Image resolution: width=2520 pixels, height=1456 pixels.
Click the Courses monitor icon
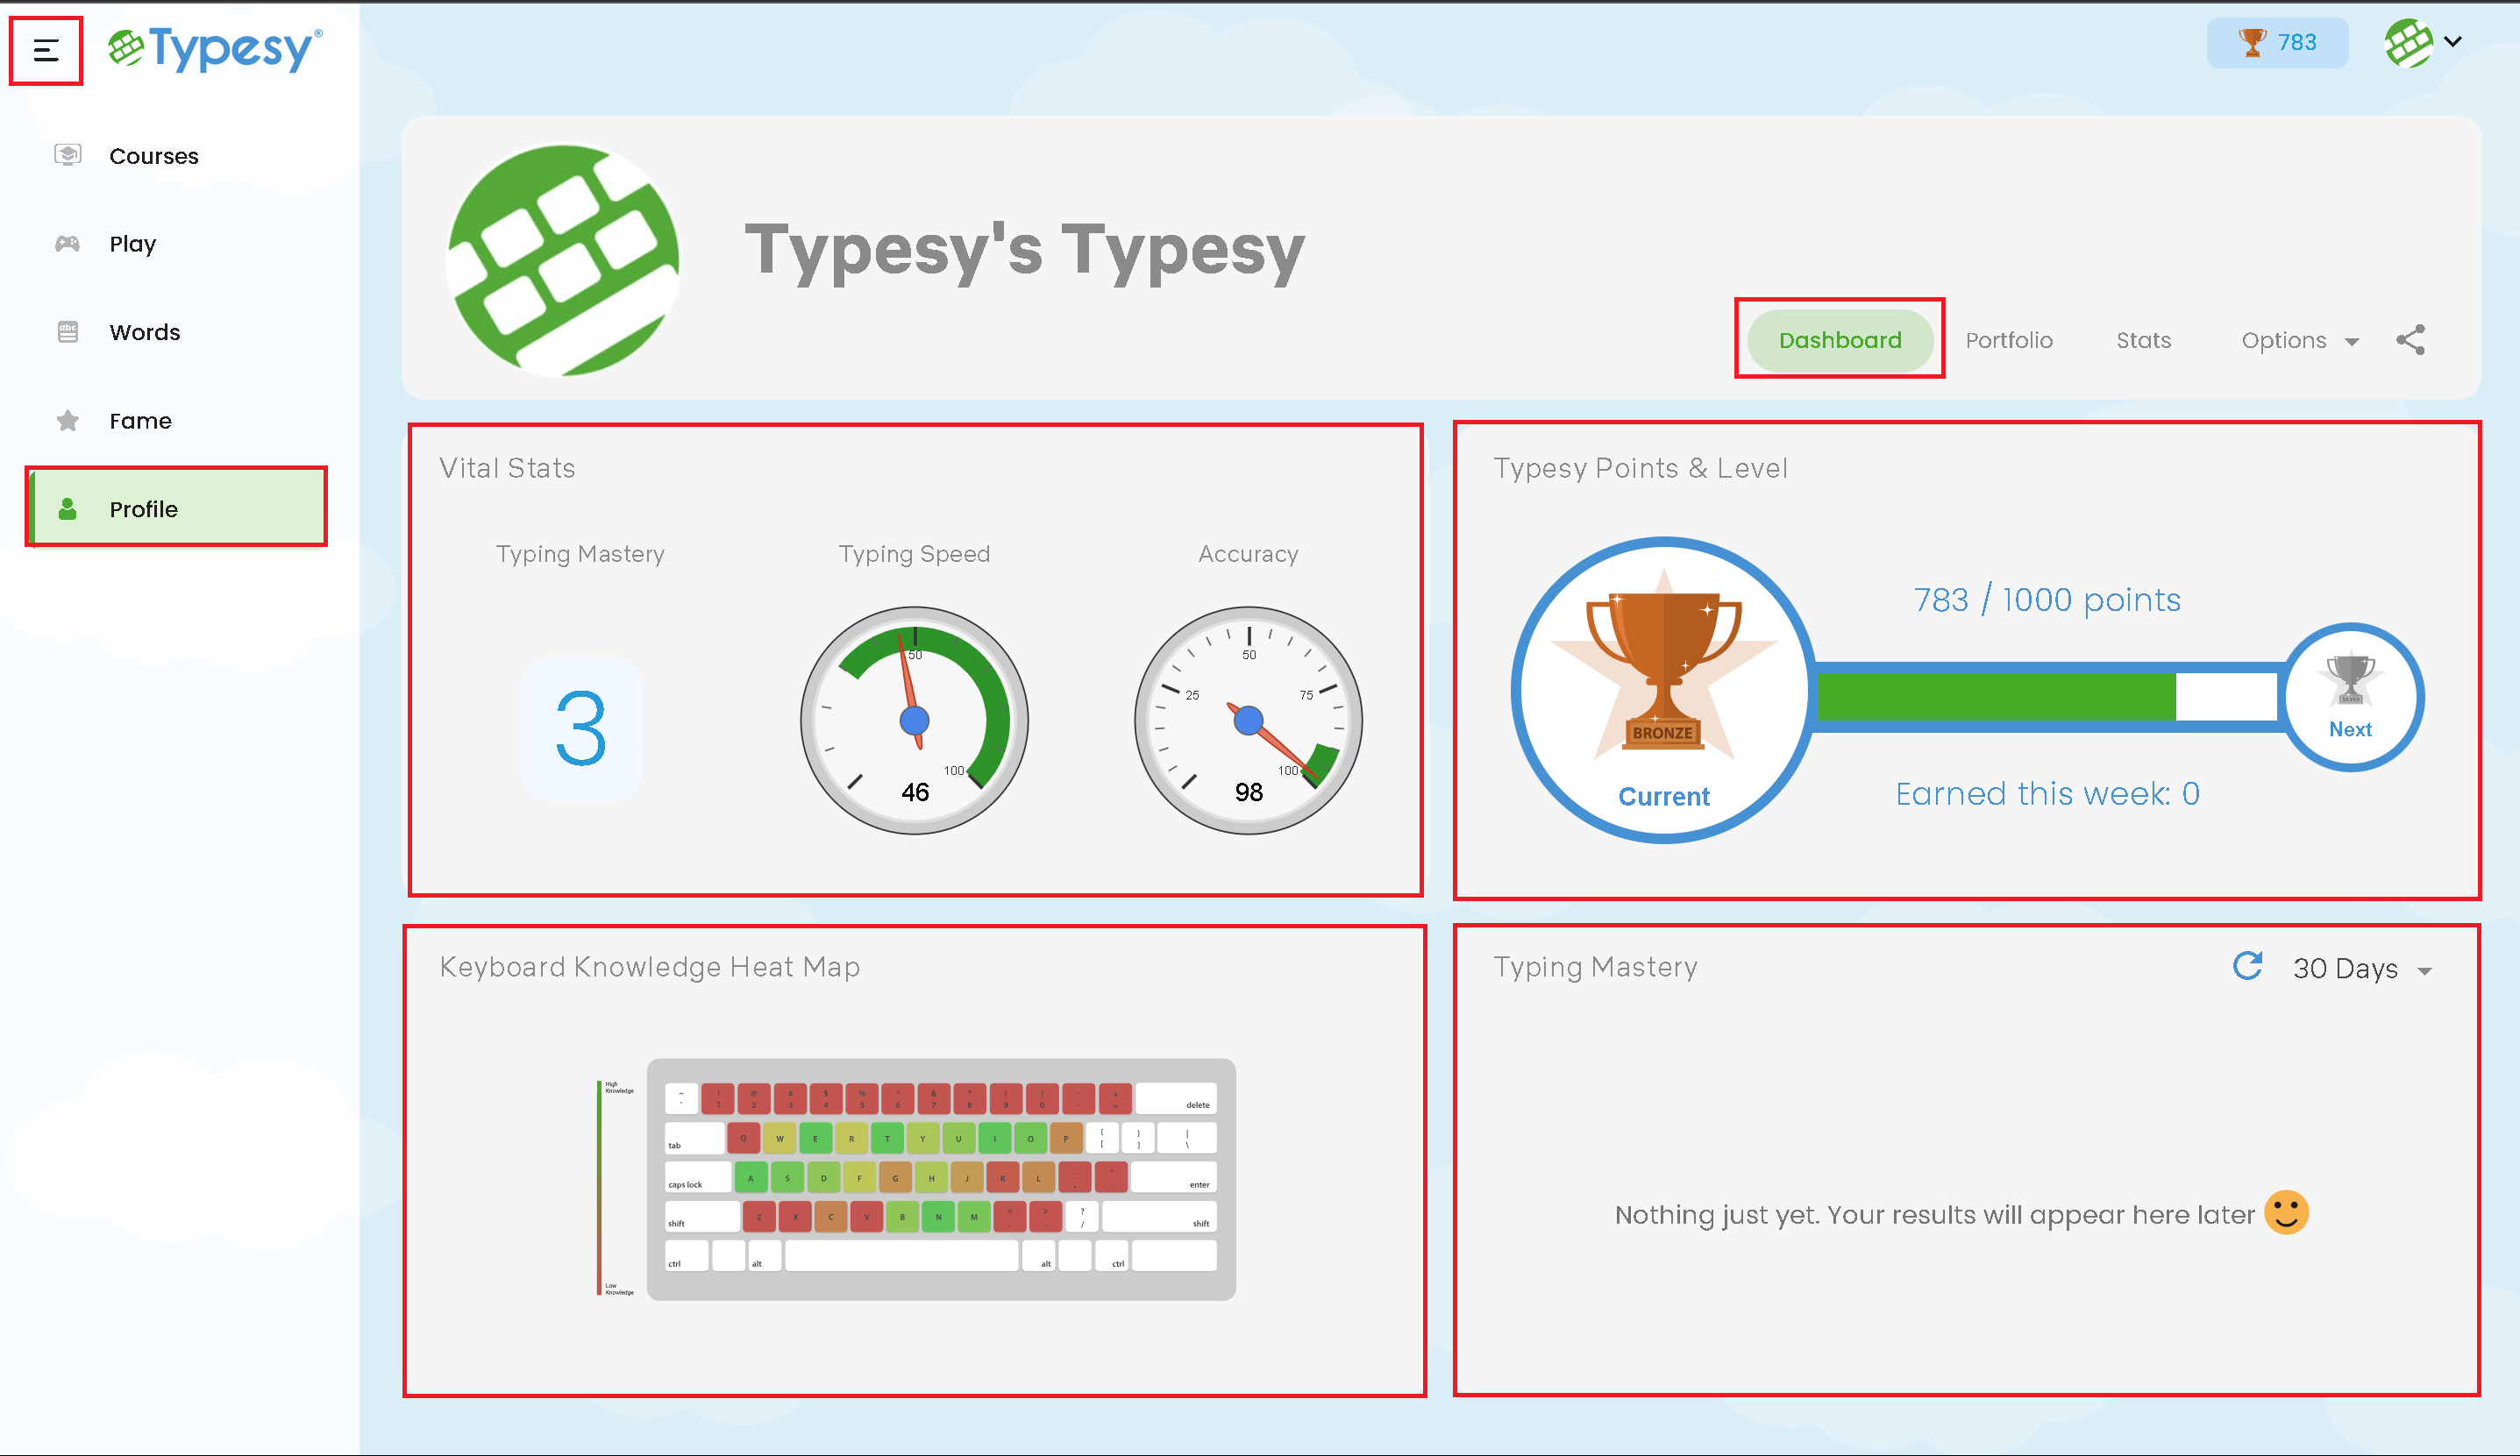(x=68, y=155)
